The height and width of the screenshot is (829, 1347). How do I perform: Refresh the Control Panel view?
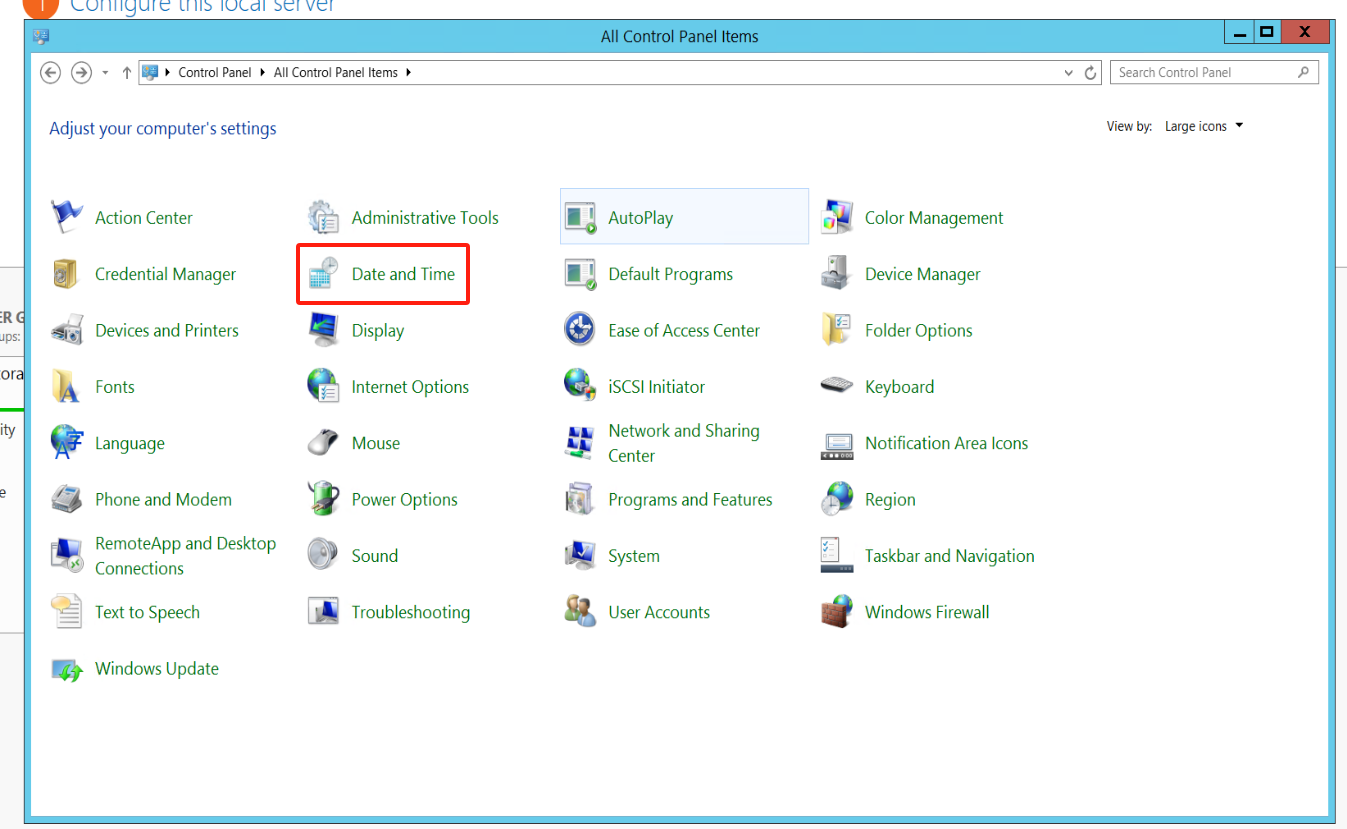point(1091,73)
